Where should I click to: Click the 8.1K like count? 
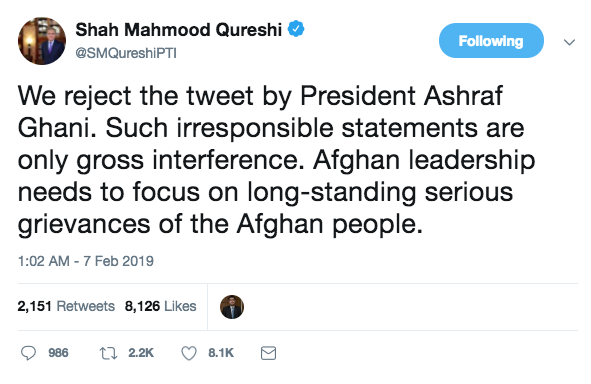click(x=221, y=353)
